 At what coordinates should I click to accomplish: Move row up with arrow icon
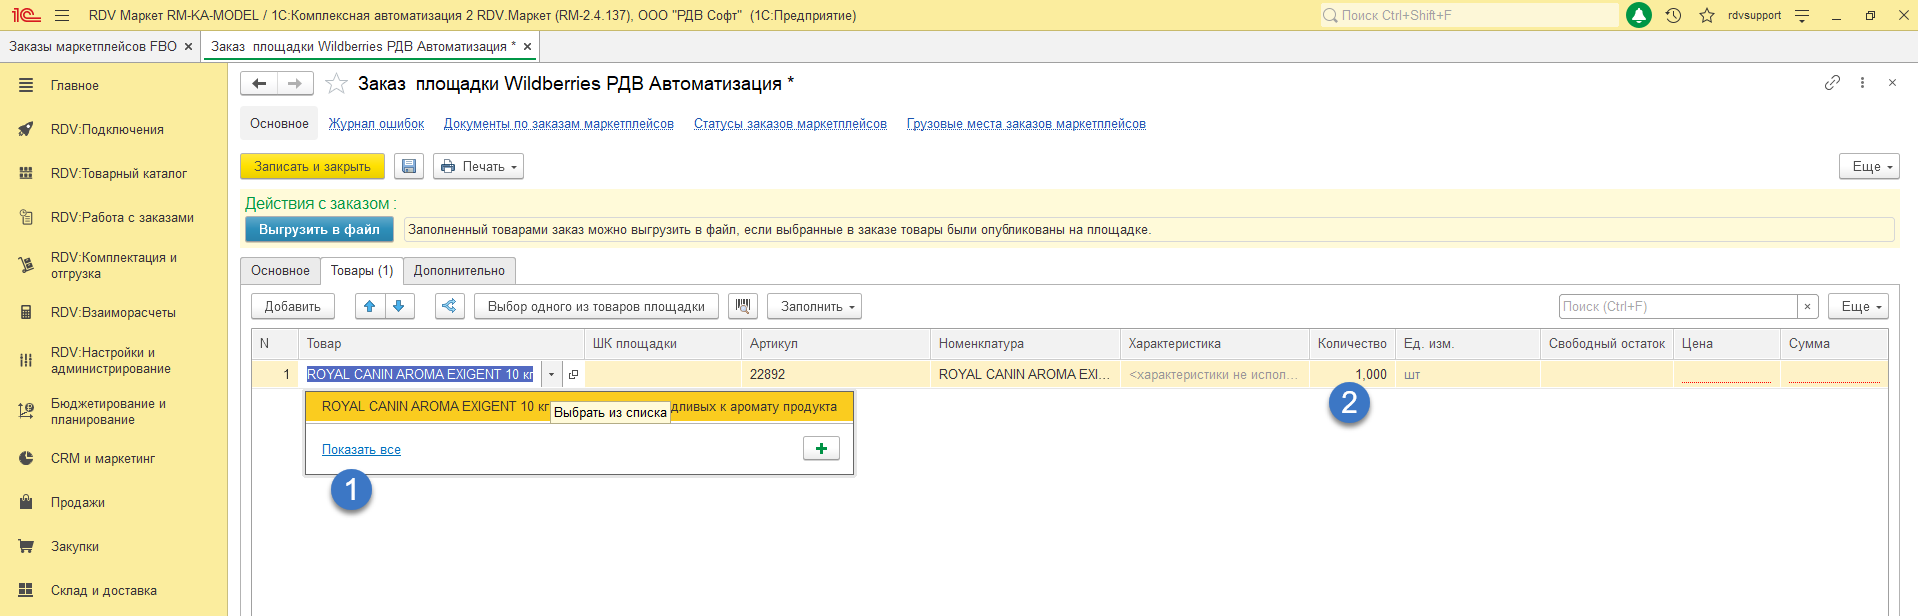(370, 307)
